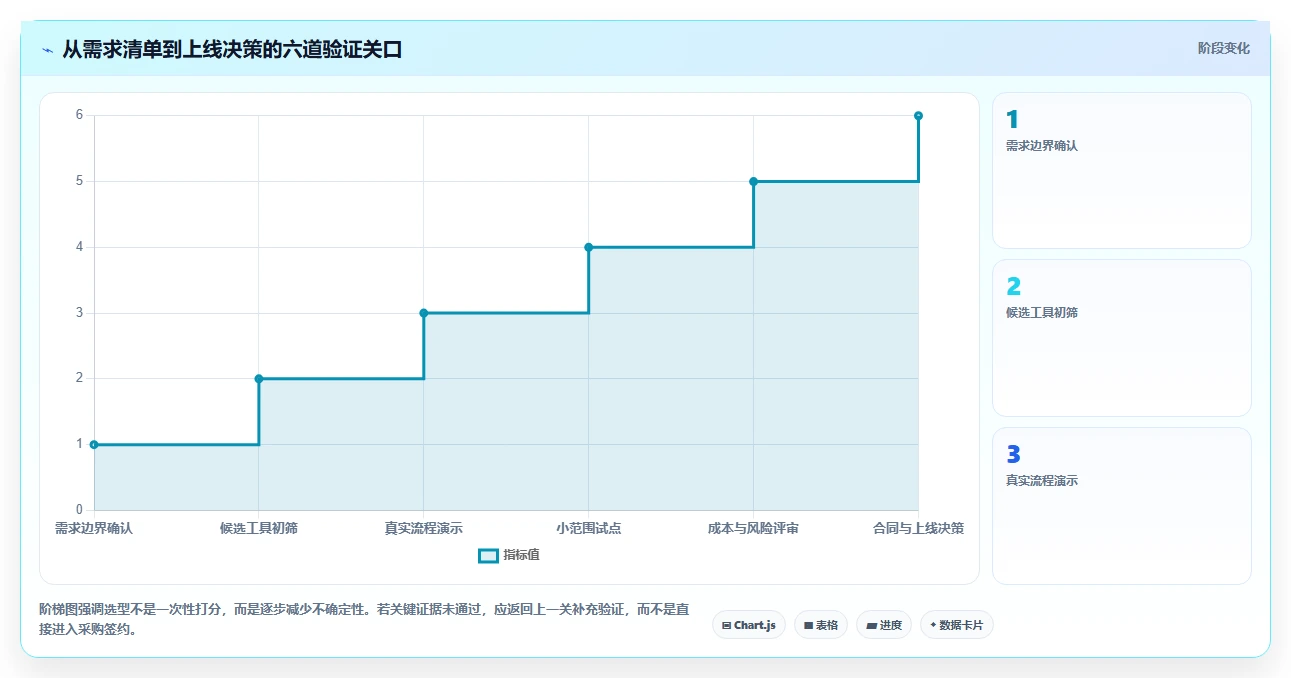Click the 指标值 legend color box
Viewport: 1291px width, 678px height.
point(488,556)
